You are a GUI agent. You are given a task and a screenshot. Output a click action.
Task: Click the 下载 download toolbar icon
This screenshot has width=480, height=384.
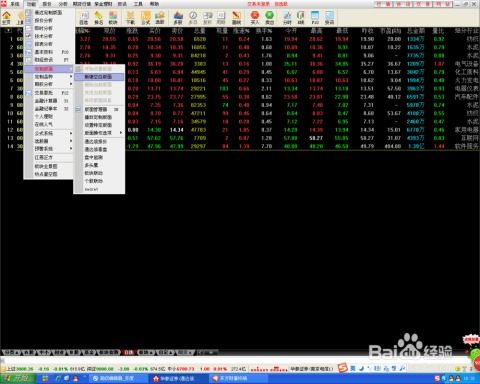pos(130,17)
